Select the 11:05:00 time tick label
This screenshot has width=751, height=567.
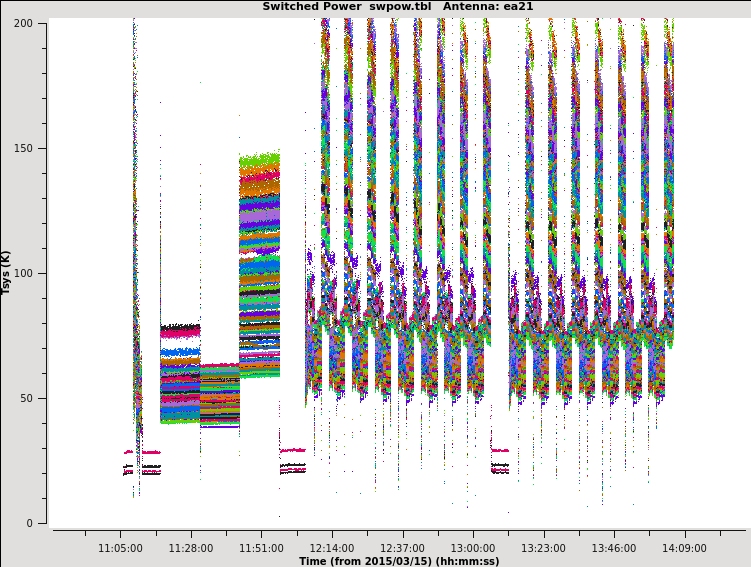click(120, 548)
